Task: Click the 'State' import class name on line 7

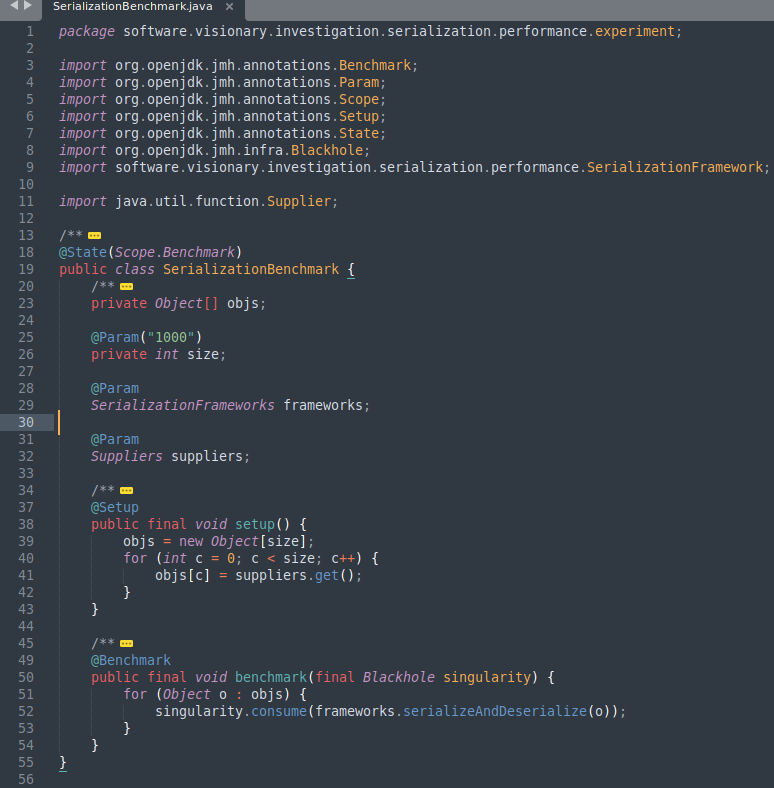Action: click(x=359, y=134)
